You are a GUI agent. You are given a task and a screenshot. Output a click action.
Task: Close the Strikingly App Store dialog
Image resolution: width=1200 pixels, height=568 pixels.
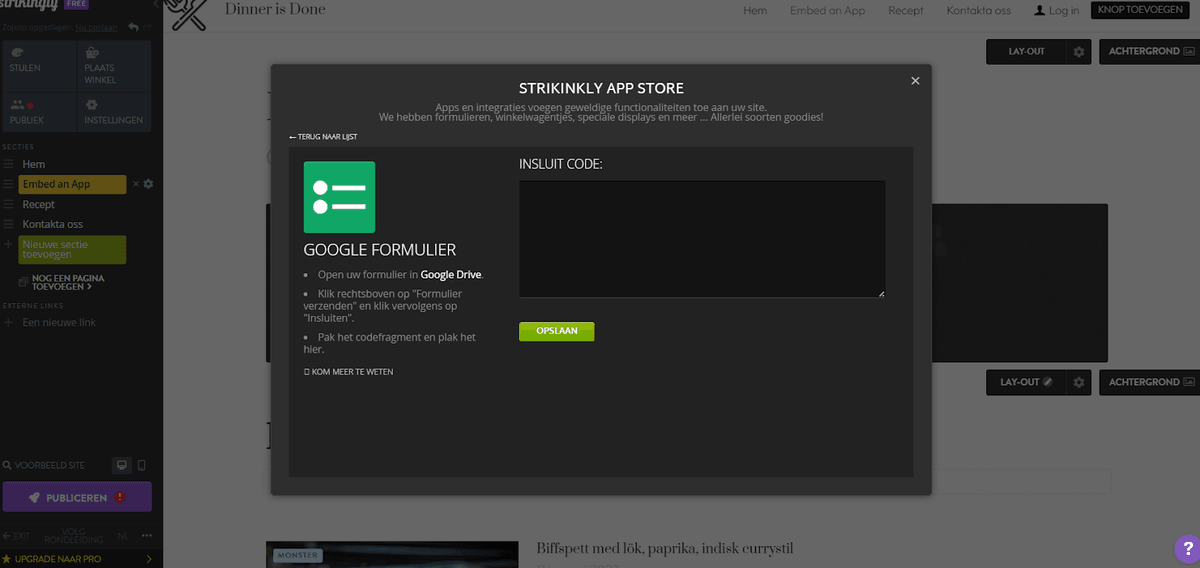click(915, 81)
